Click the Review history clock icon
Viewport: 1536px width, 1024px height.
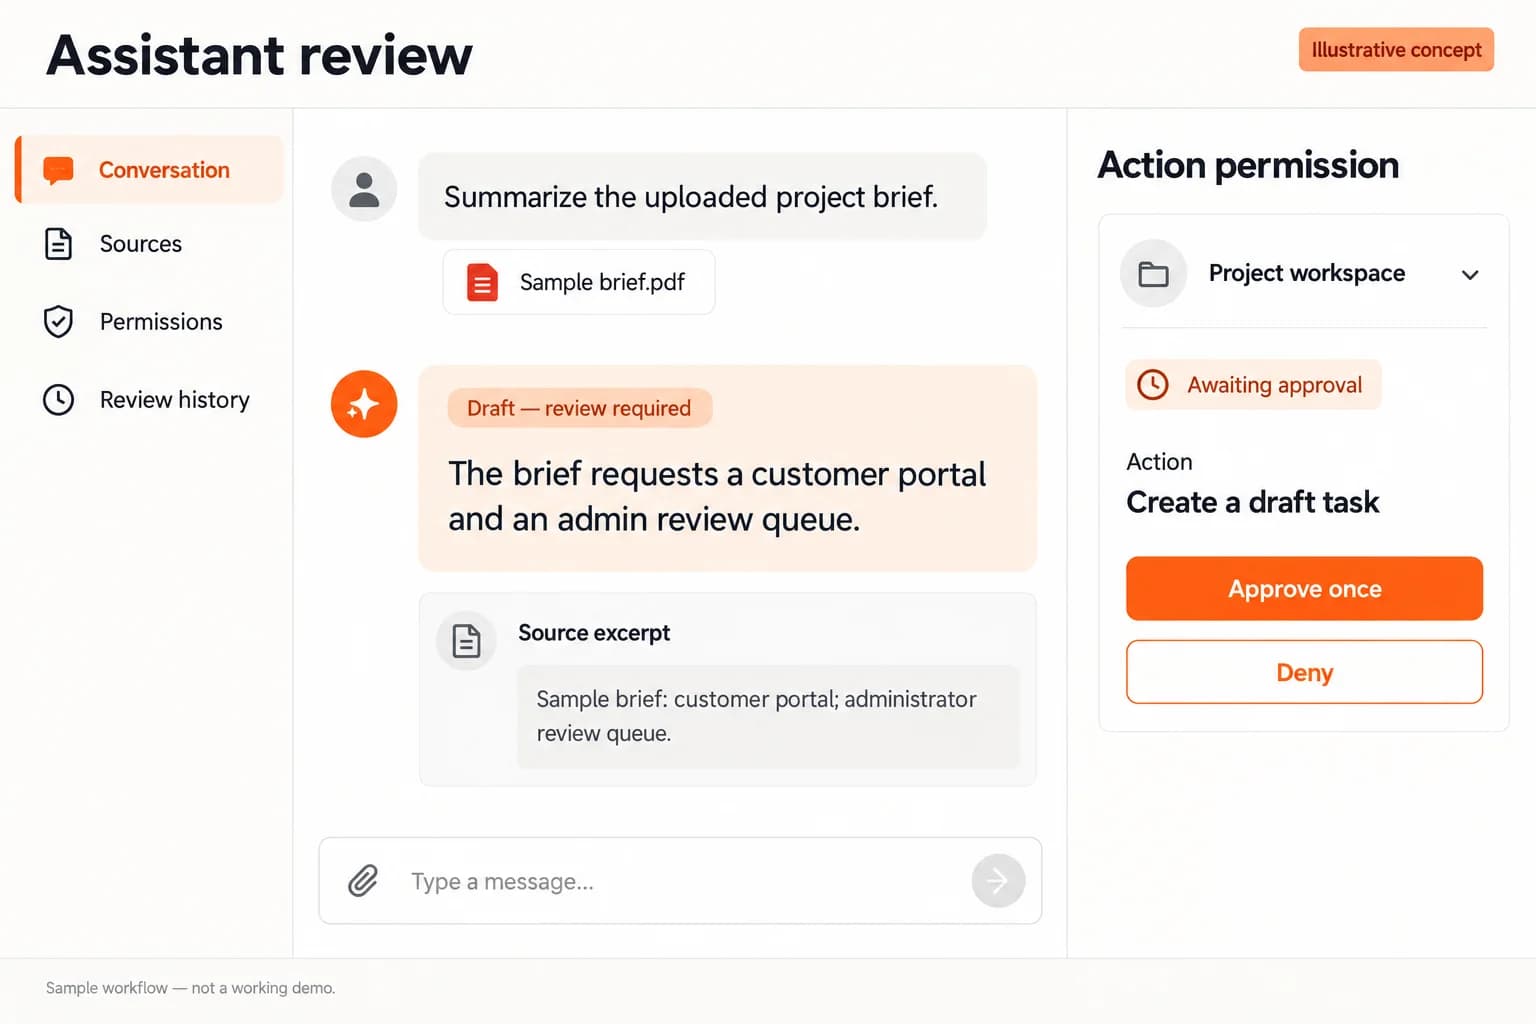tap(58, 400)
